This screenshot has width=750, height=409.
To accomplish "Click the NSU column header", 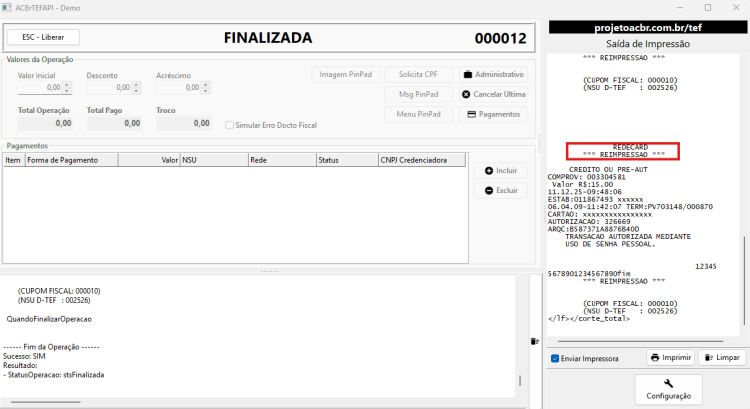I will pos(214,160).
